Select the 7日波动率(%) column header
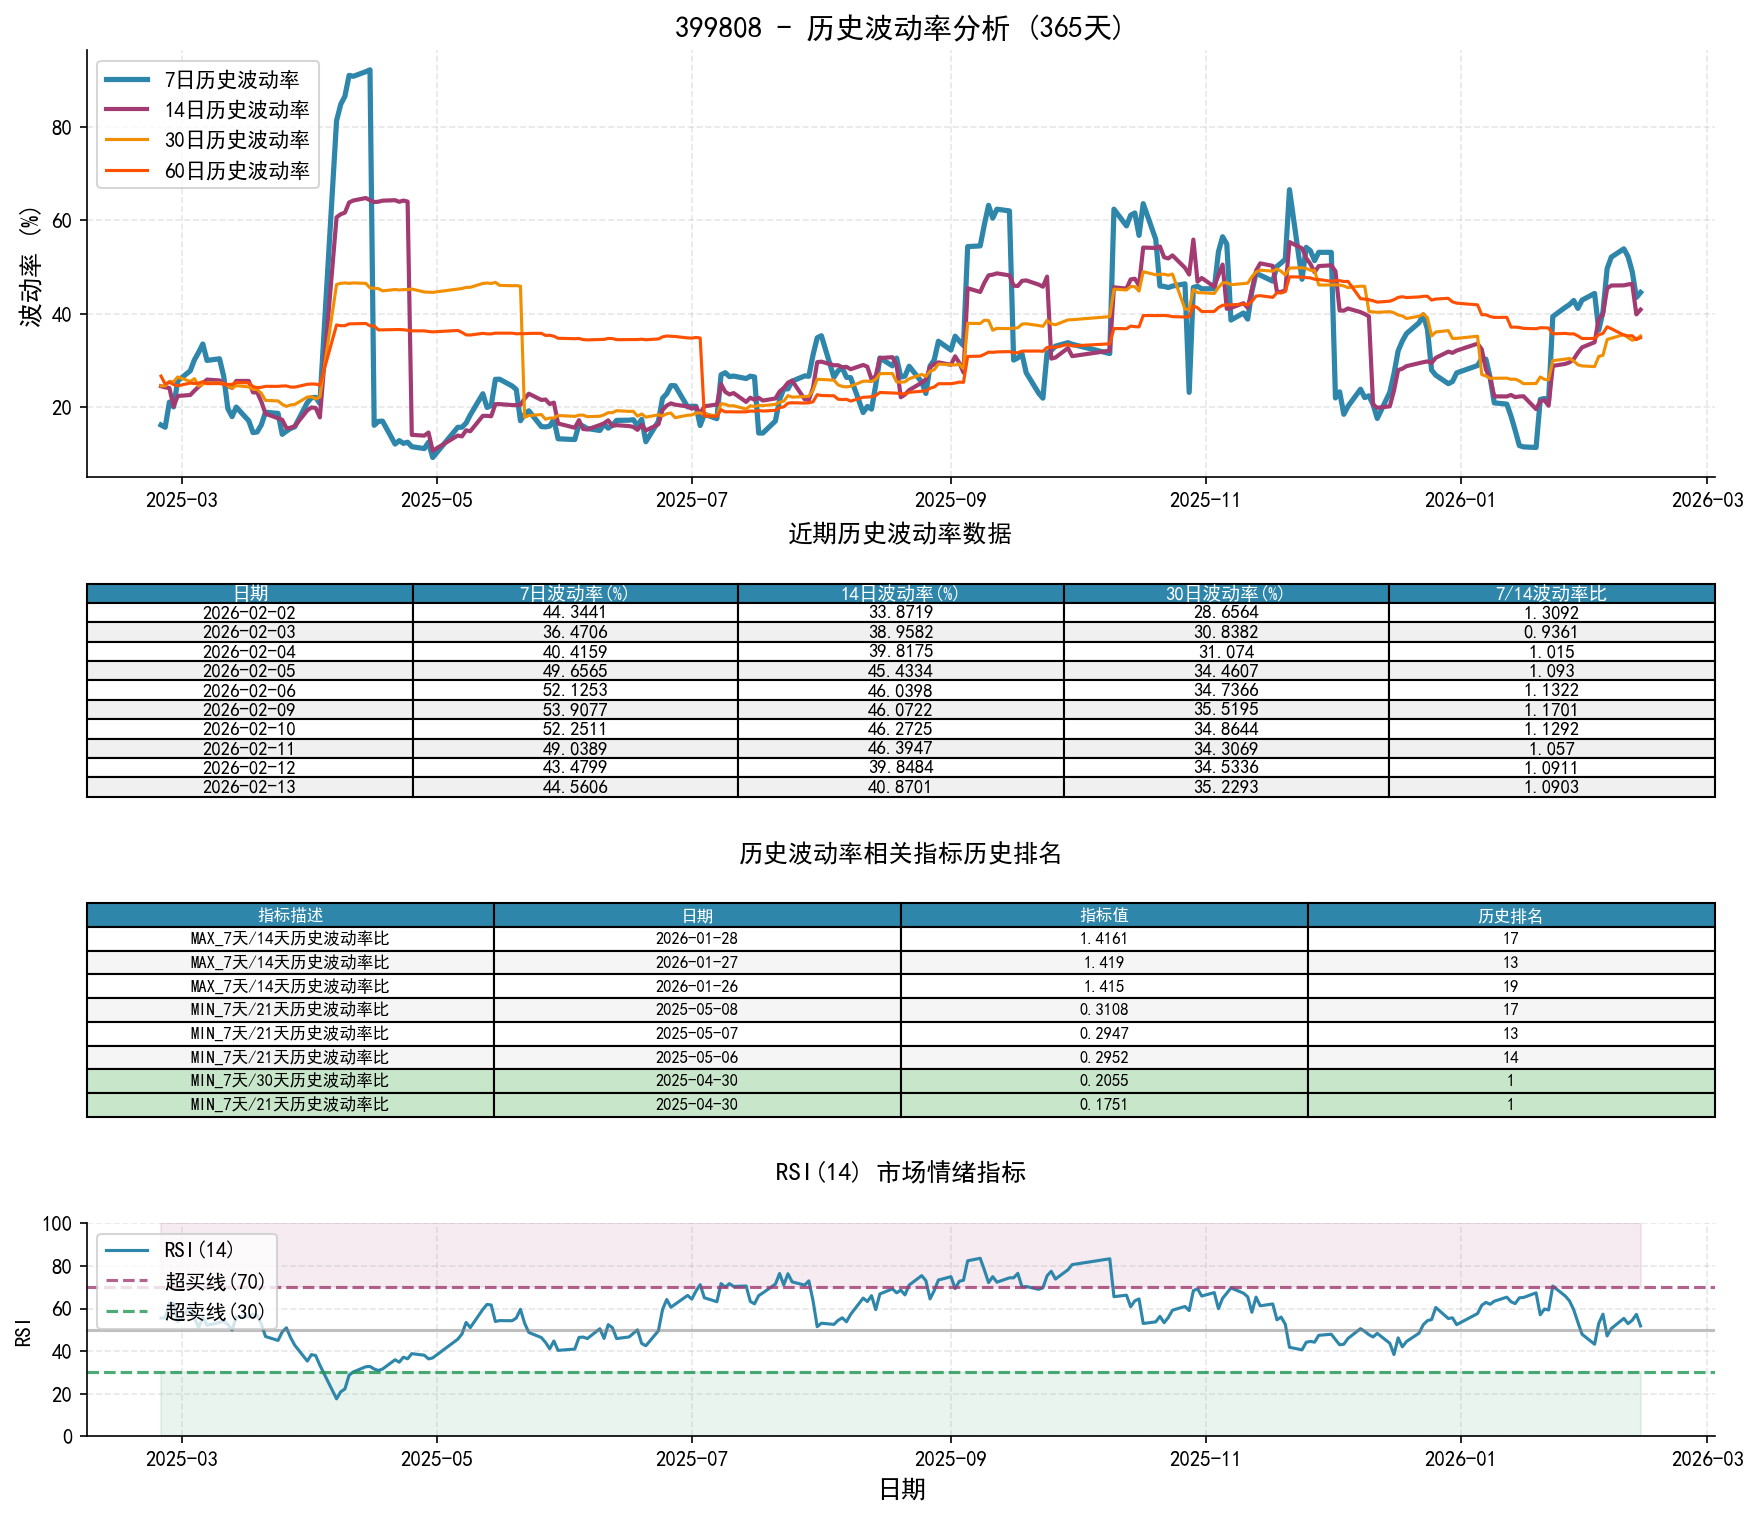 574,593
